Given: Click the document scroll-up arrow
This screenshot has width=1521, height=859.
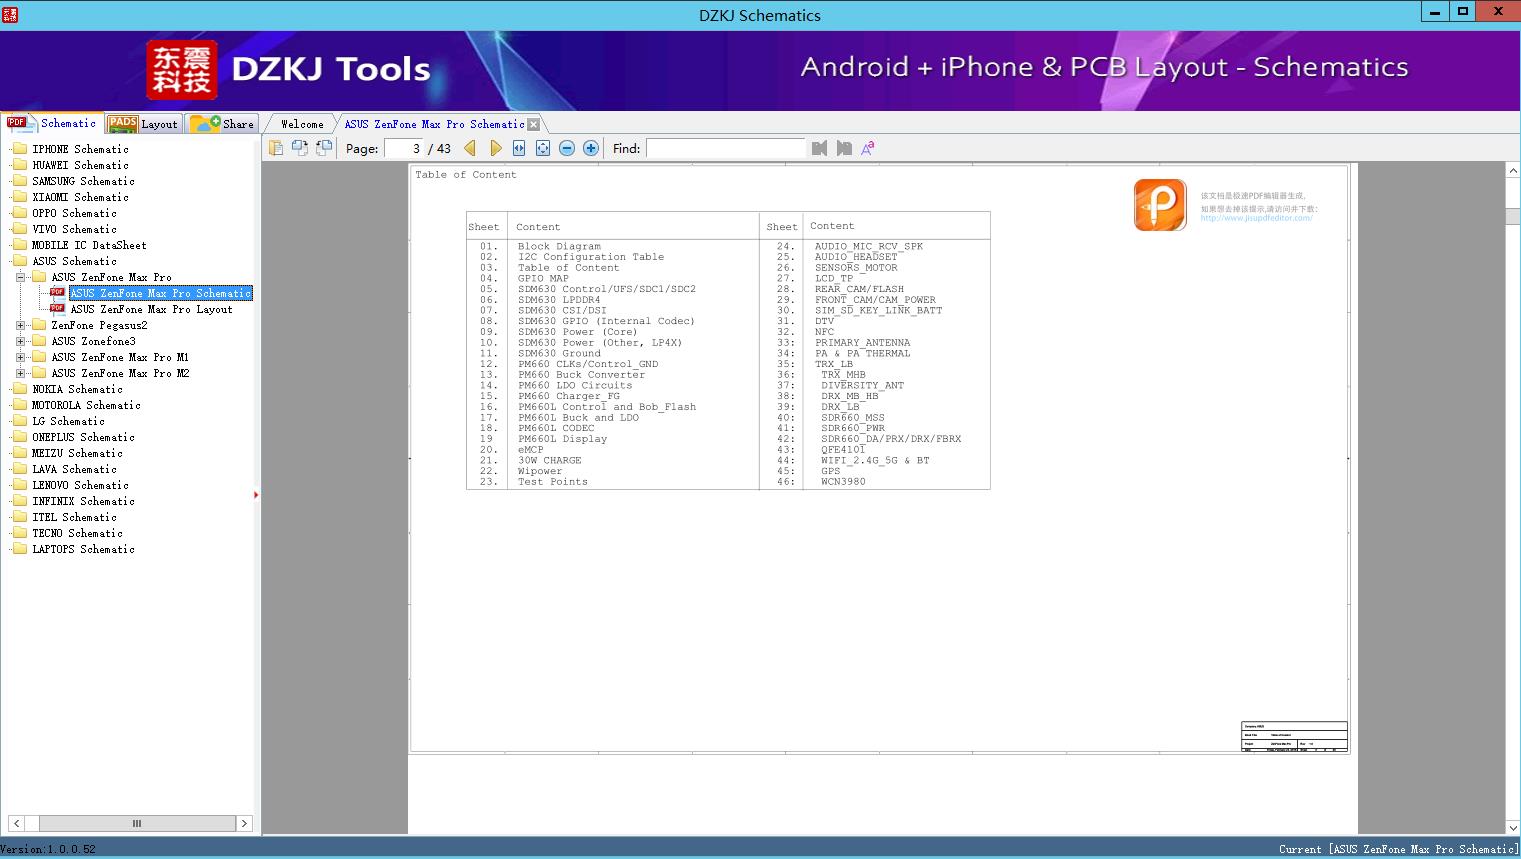Looking at the screenshot, I should pos(1513,172).
